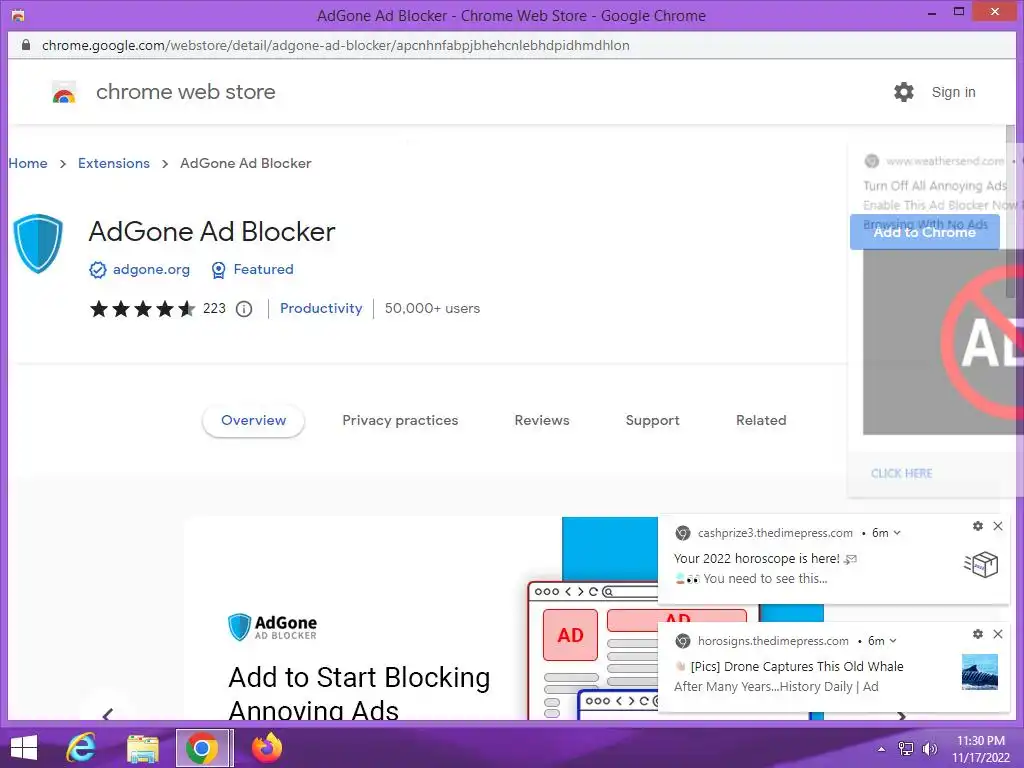This screenshot has width=1024, height=768.
Task: Click the address bar URL
Action: 336,45
